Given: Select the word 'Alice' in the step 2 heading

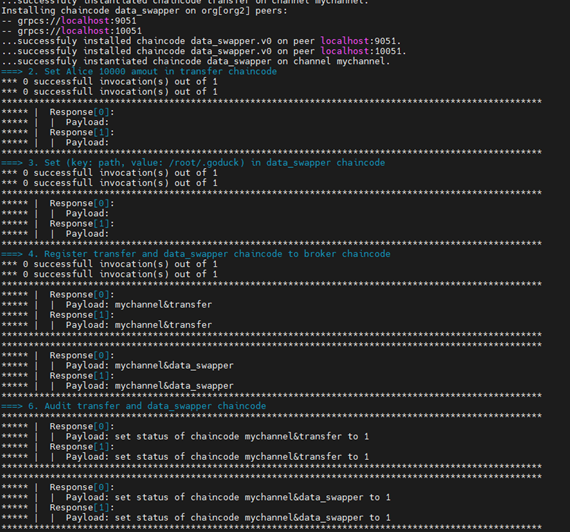Looking at the screenshot, I should pos(79,72).
